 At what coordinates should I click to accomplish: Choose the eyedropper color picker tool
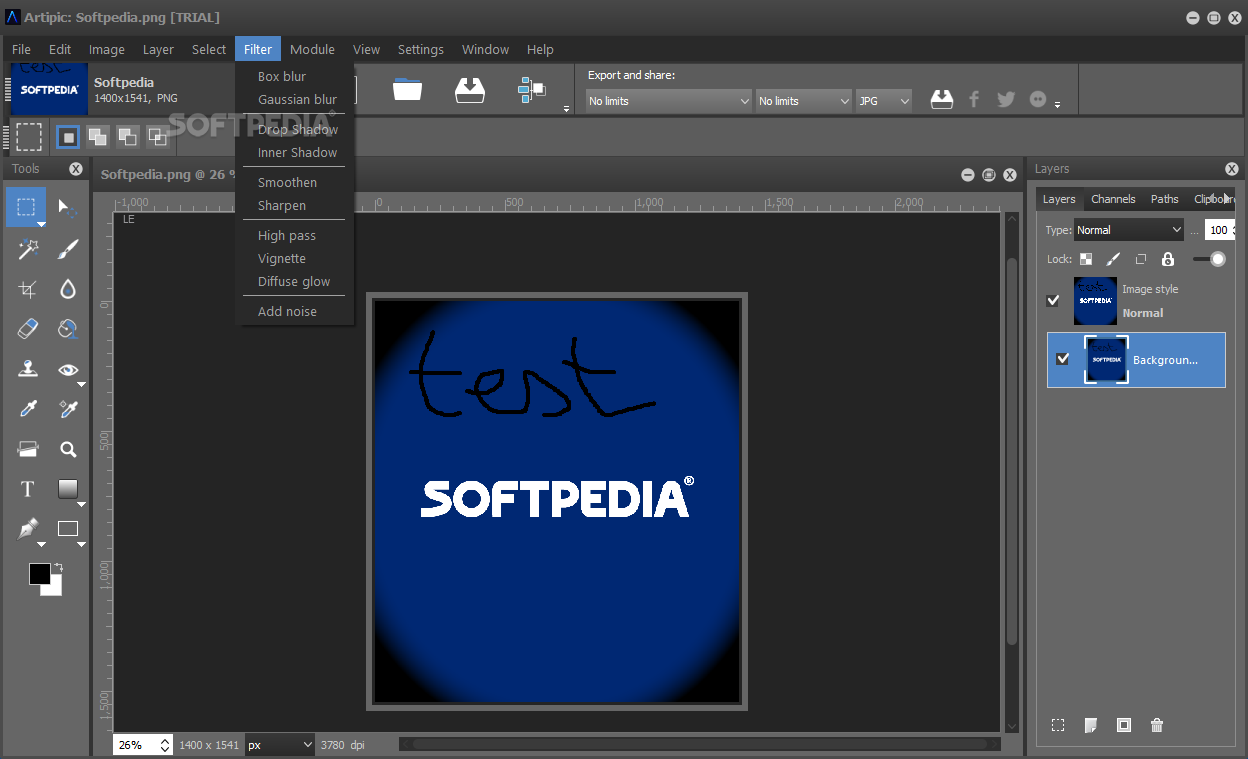pyautogui.click(x=27, y=409)
